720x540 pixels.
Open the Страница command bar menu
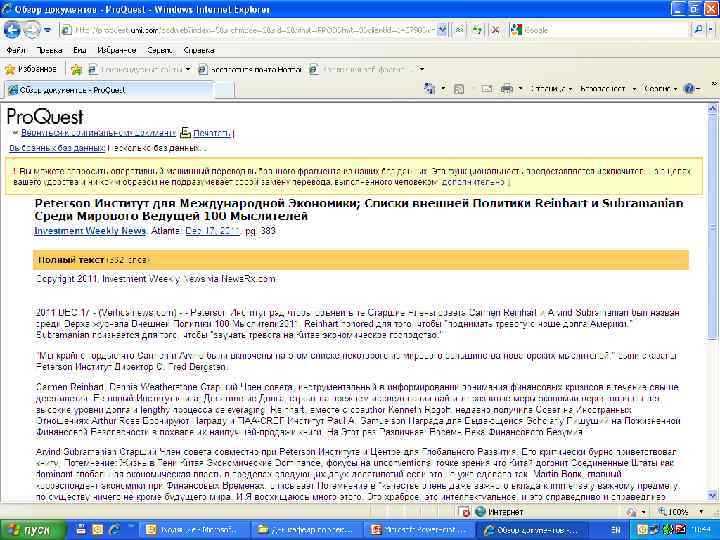click(x=550, y=89)
